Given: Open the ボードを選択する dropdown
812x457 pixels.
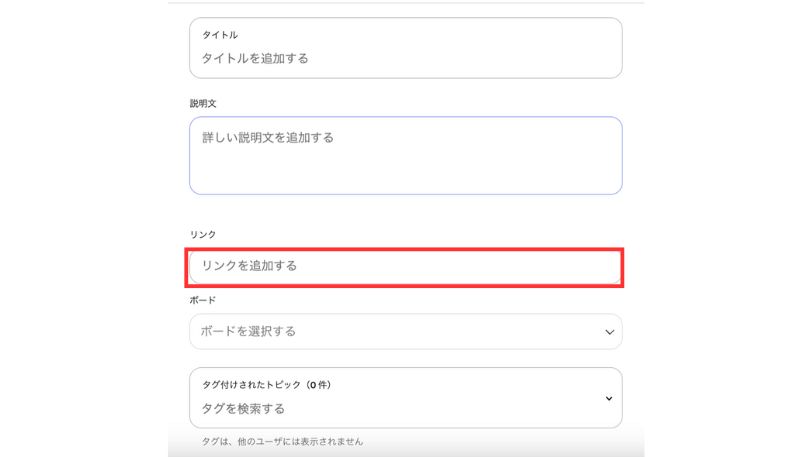Looking at the screenshot, I should coord(405,331).
